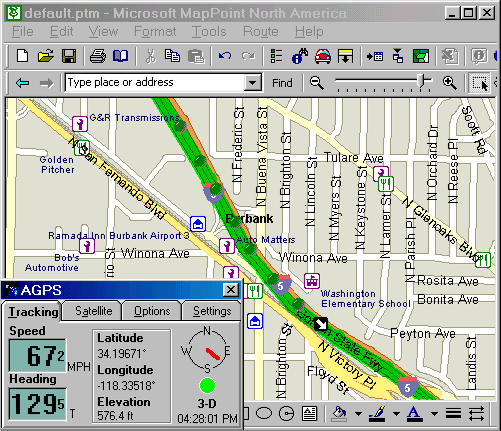Image resolution: width=501 pixels, height=431 pixels.
Task: Open the File menu
Action: (x=23, y=32)
